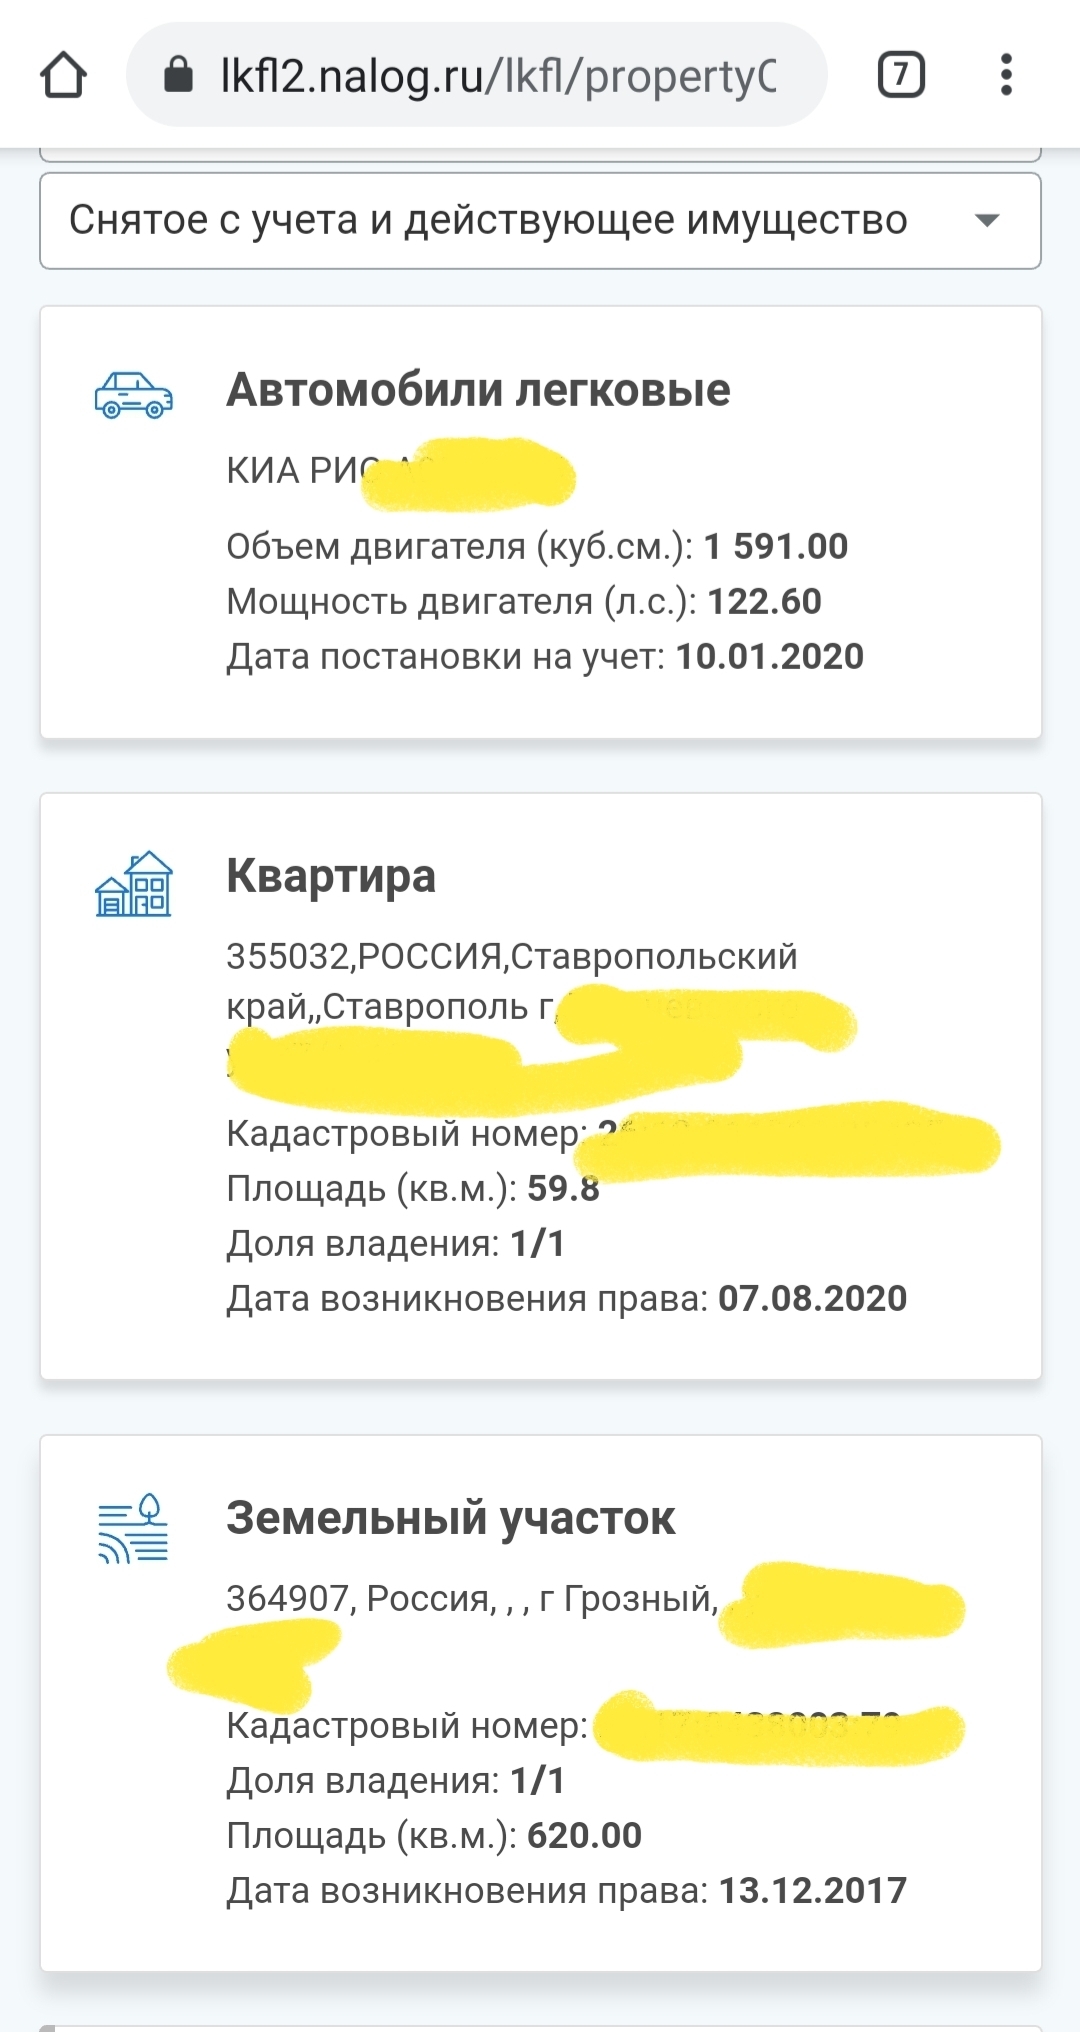Viewport: 1080px width, 2032px height.
Task: Open the 'Земельный участок' heading
Action: pos(451,1518)
